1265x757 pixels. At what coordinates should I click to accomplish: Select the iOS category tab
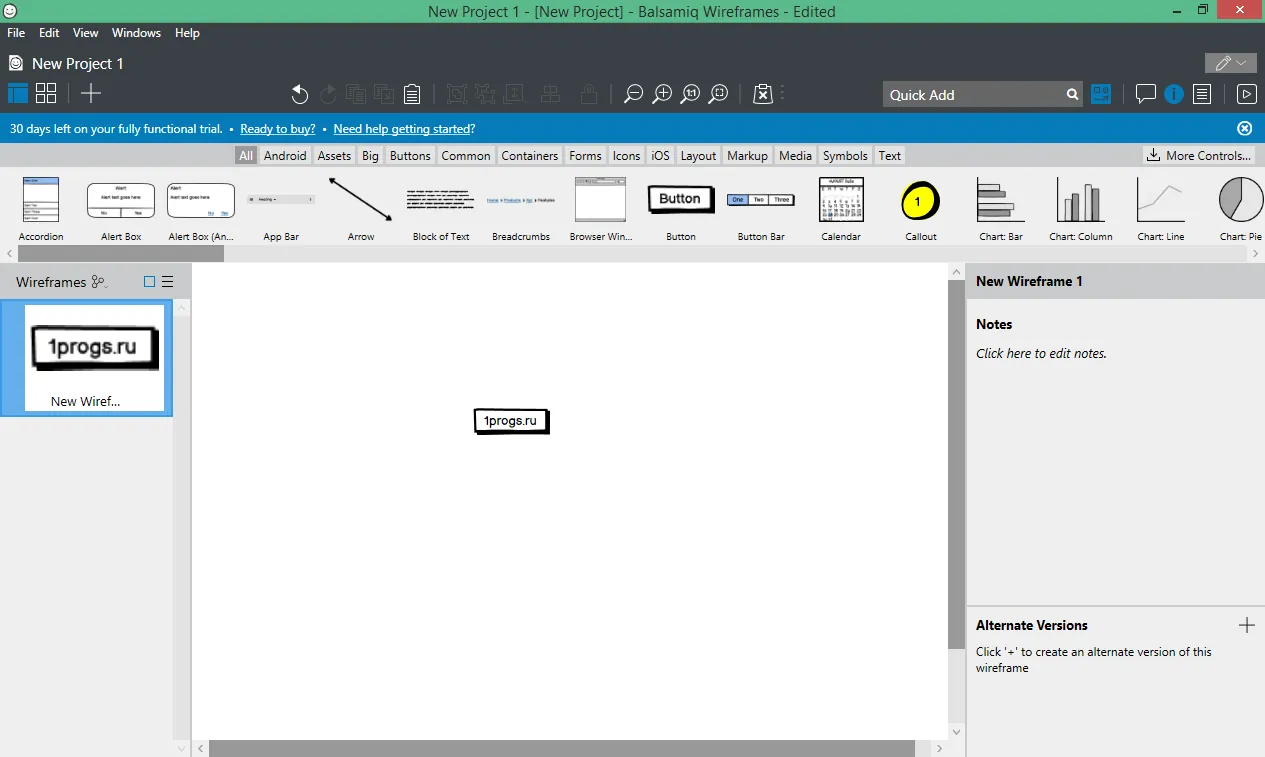[x=660, y=155]
